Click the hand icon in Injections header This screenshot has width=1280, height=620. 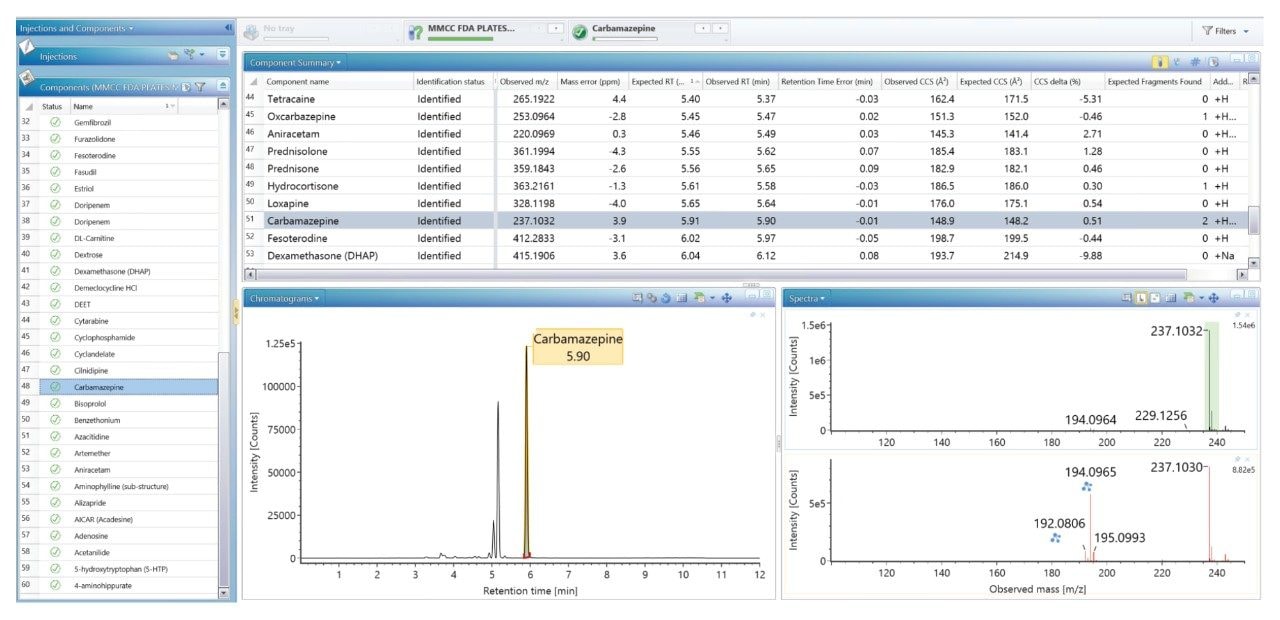173,55
